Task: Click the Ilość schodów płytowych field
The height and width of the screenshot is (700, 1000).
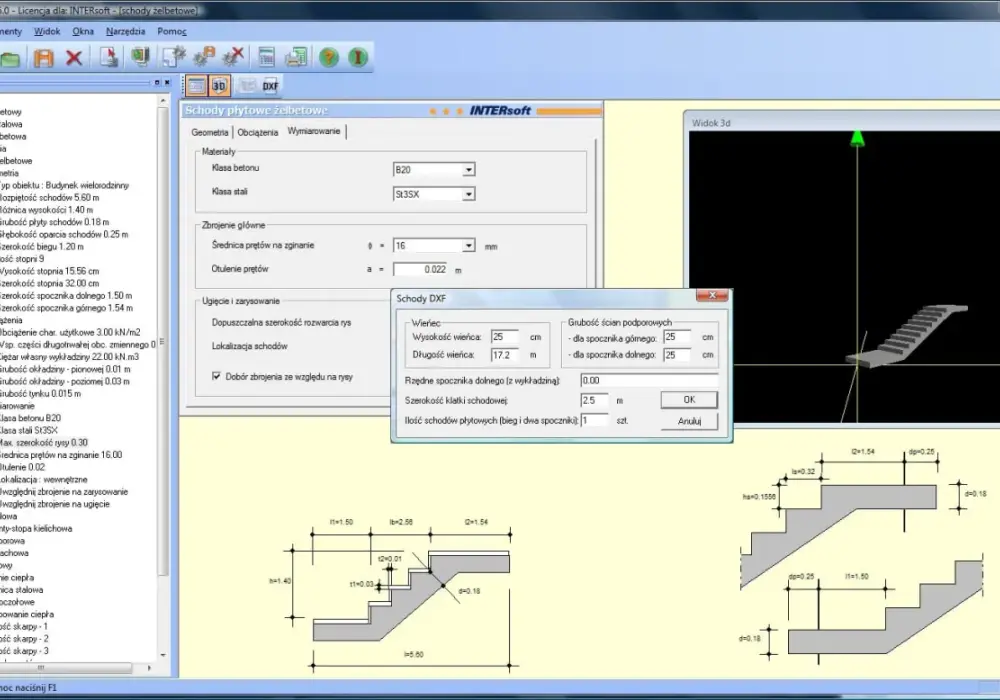Action: click(x=594, y=421)
